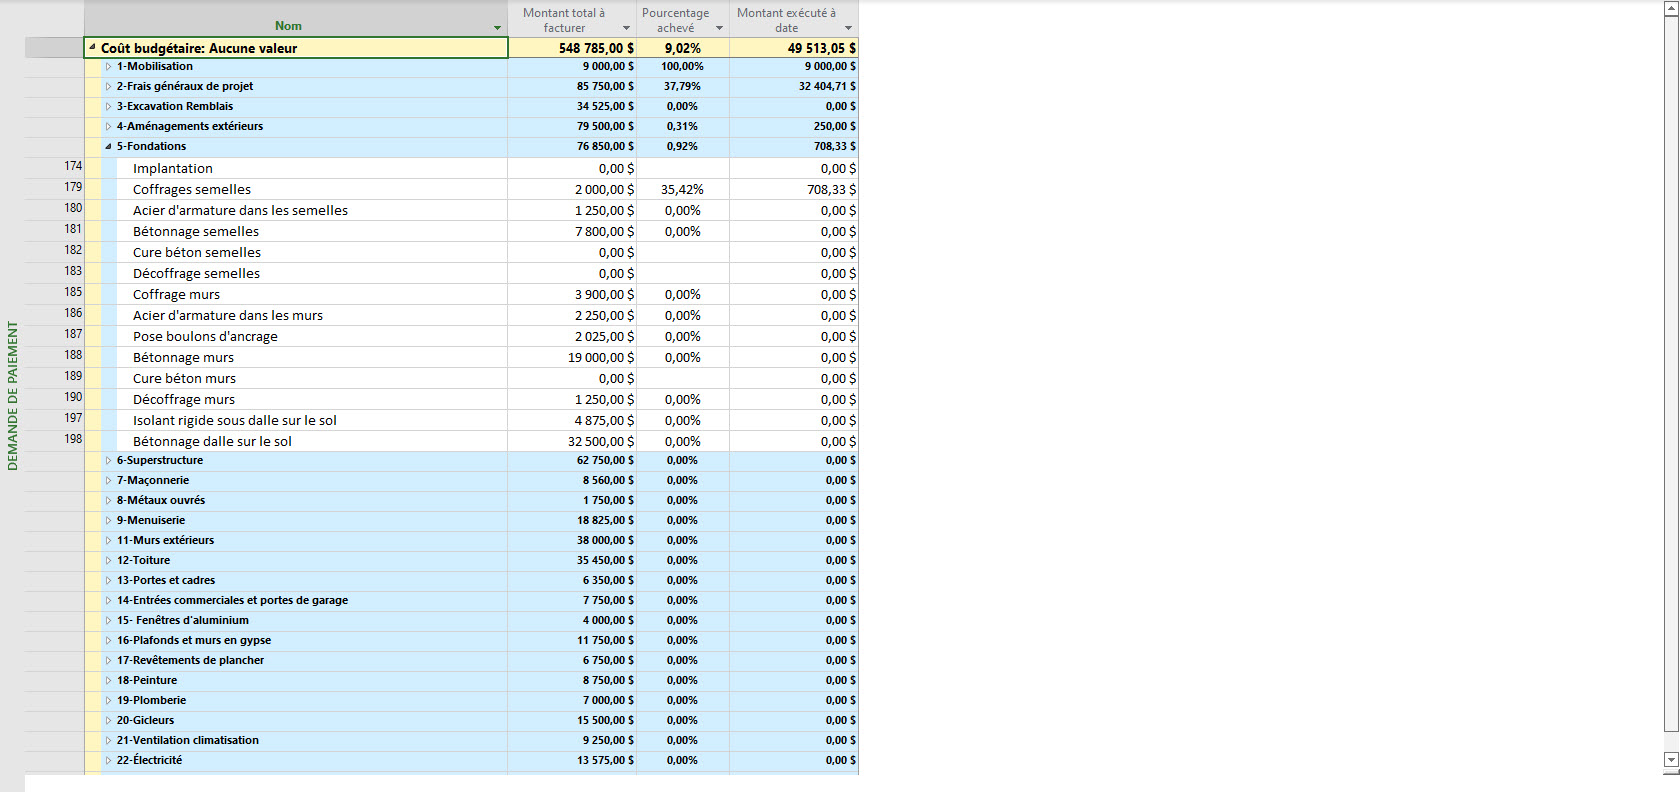Open the Nom column filter dropdown
The height and width of the screenshot is (792, 1680).
pos(497,28)
